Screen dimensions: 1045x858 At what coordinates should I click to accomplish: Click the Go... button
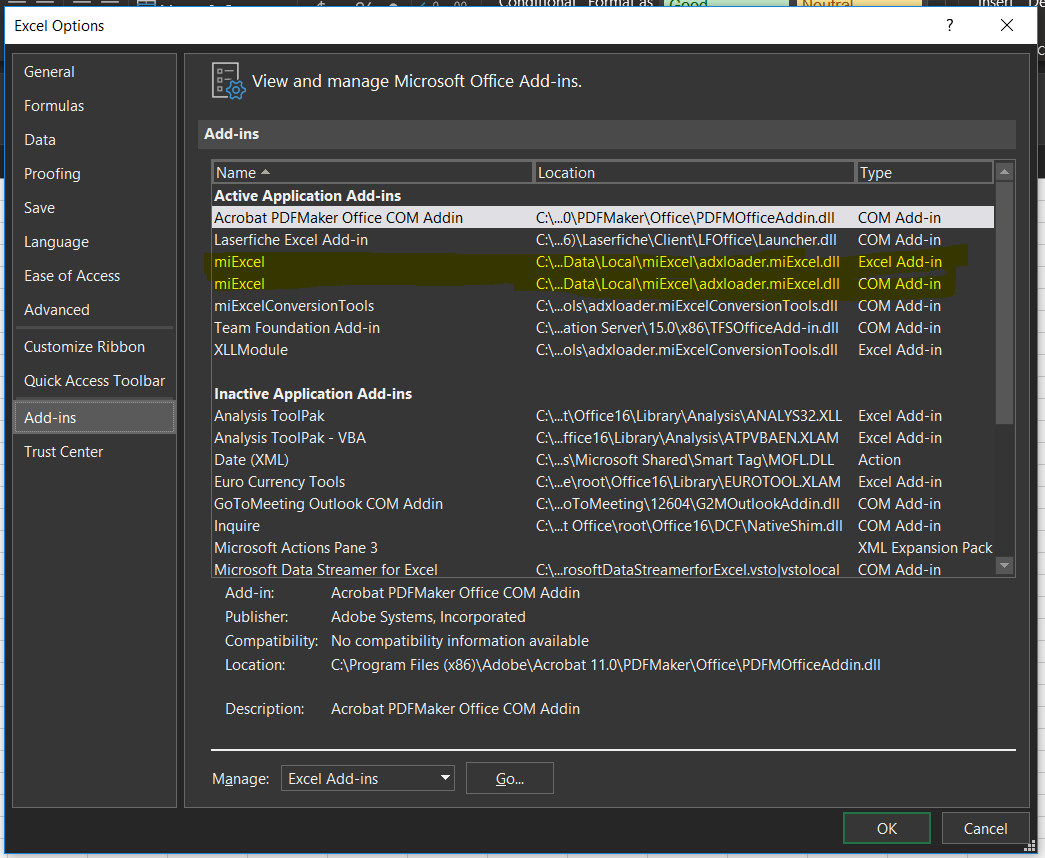510,779
